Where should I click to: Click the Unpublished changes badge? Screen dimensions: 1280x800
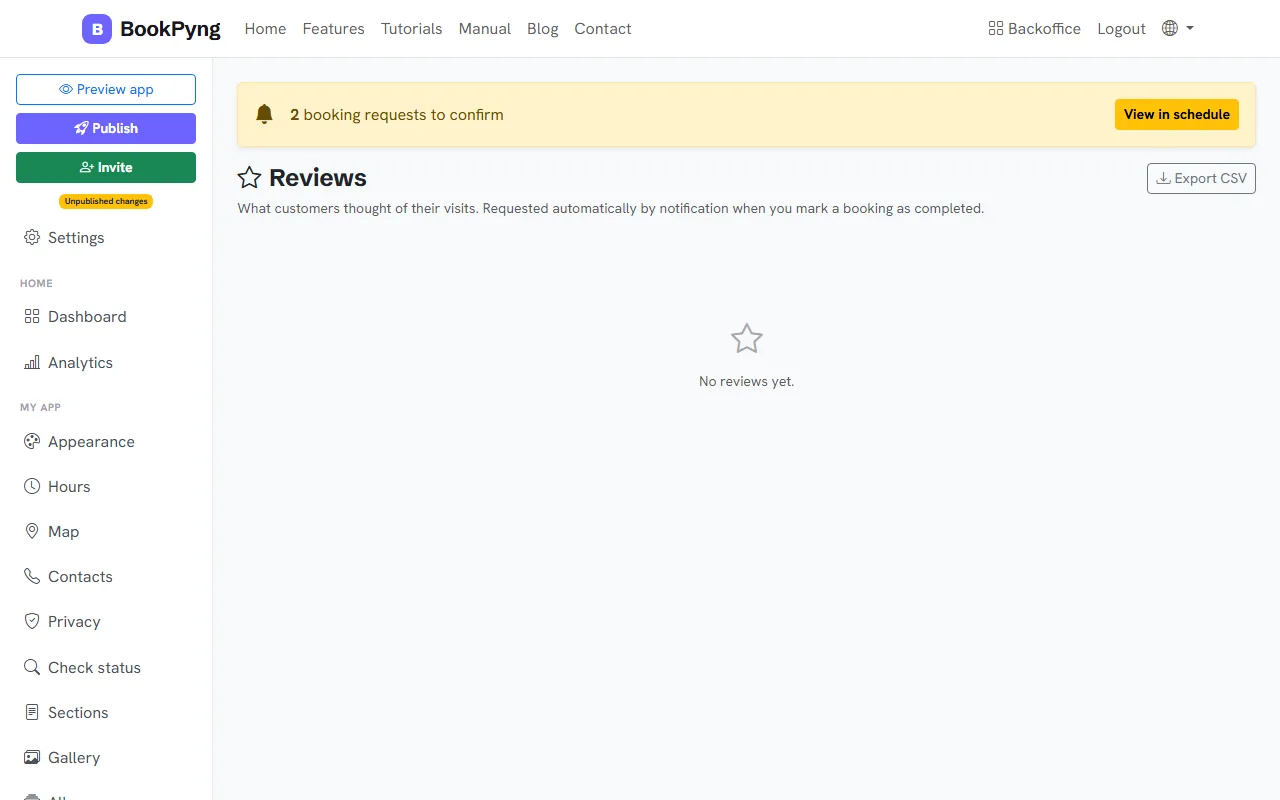(106, 201)
